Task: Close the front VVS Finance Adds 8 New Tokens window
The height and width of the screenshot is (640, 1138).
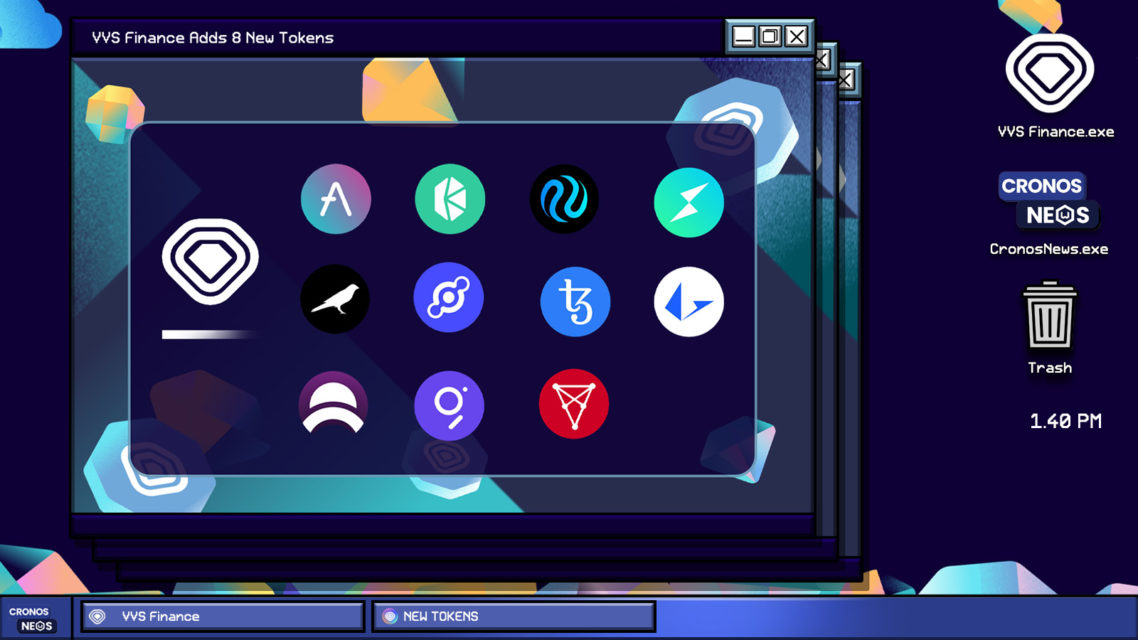Action: (797, 36)
